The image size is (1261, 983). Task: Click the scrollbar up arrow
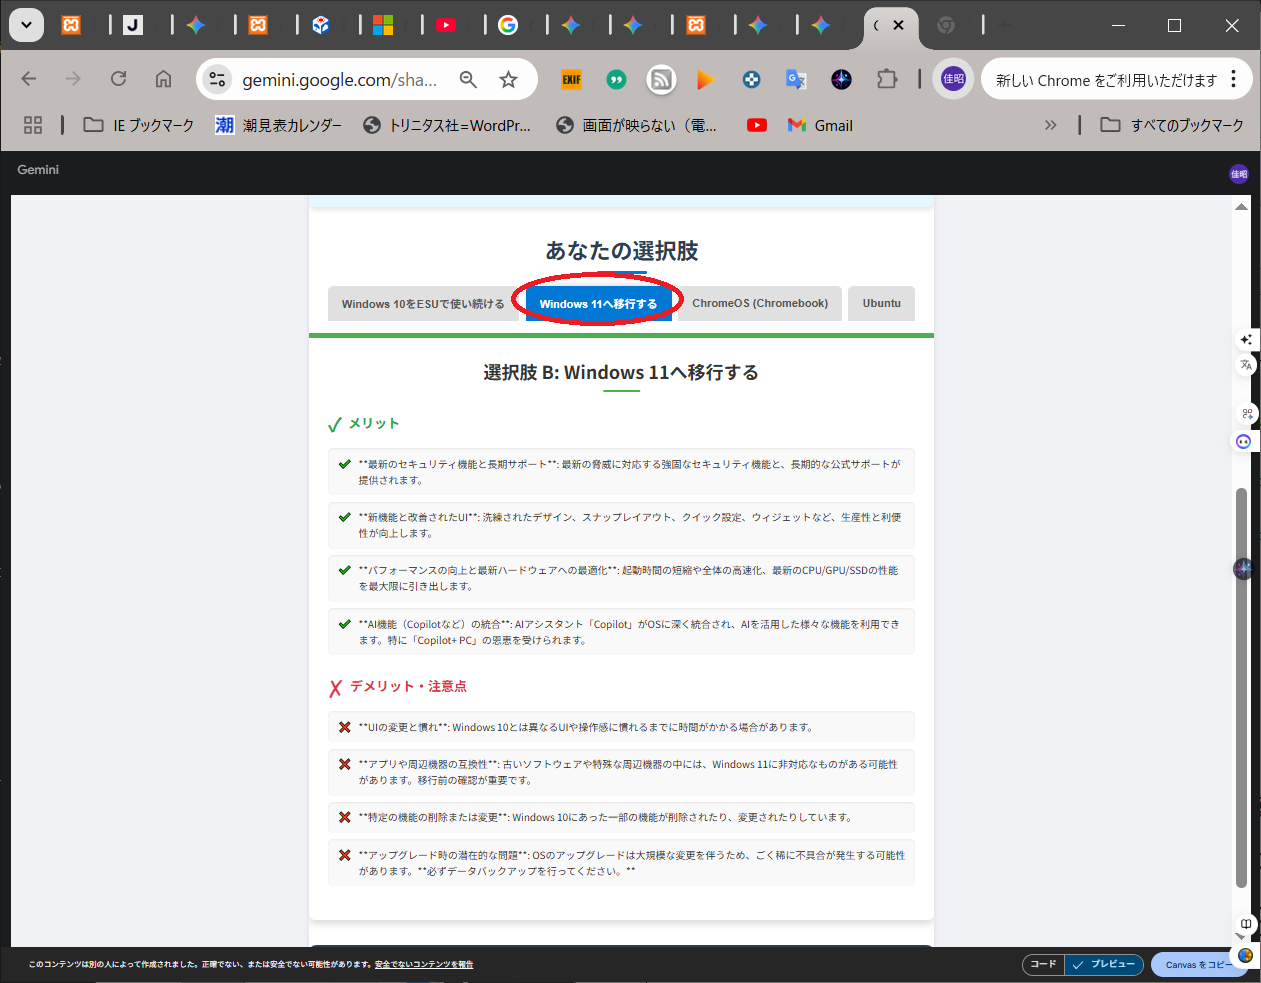(1241, 207)
